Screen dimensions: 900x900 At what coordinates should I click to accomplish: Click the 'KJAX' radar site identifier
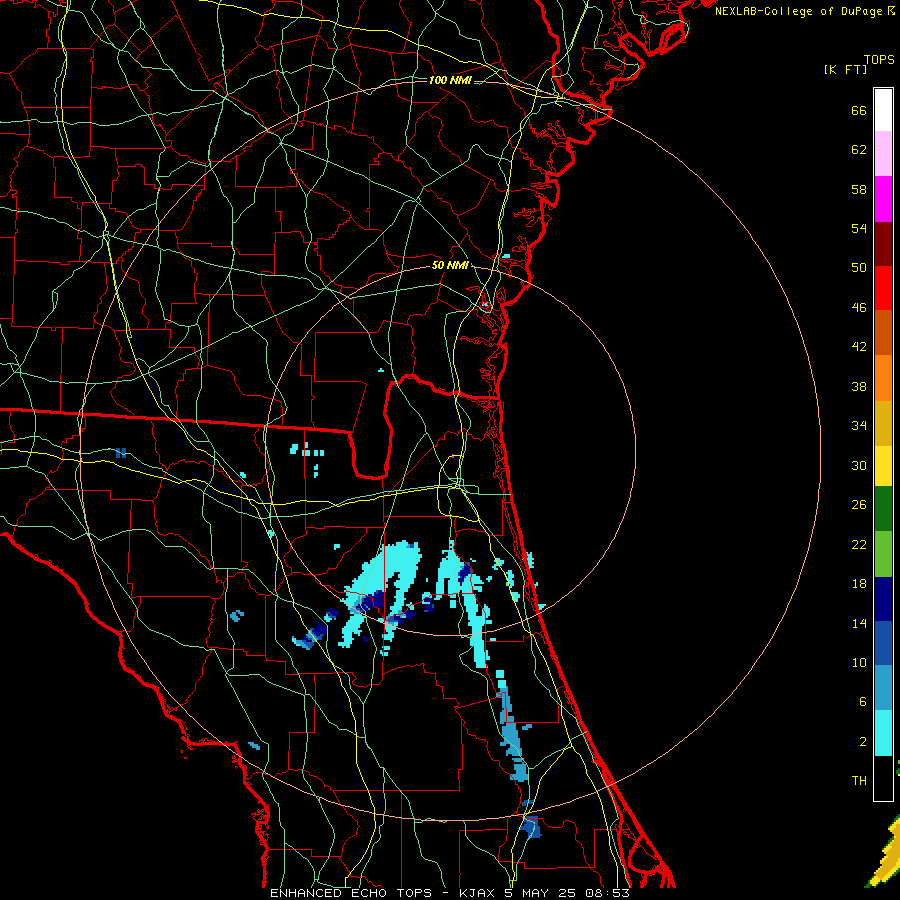[x=478, y=893]
